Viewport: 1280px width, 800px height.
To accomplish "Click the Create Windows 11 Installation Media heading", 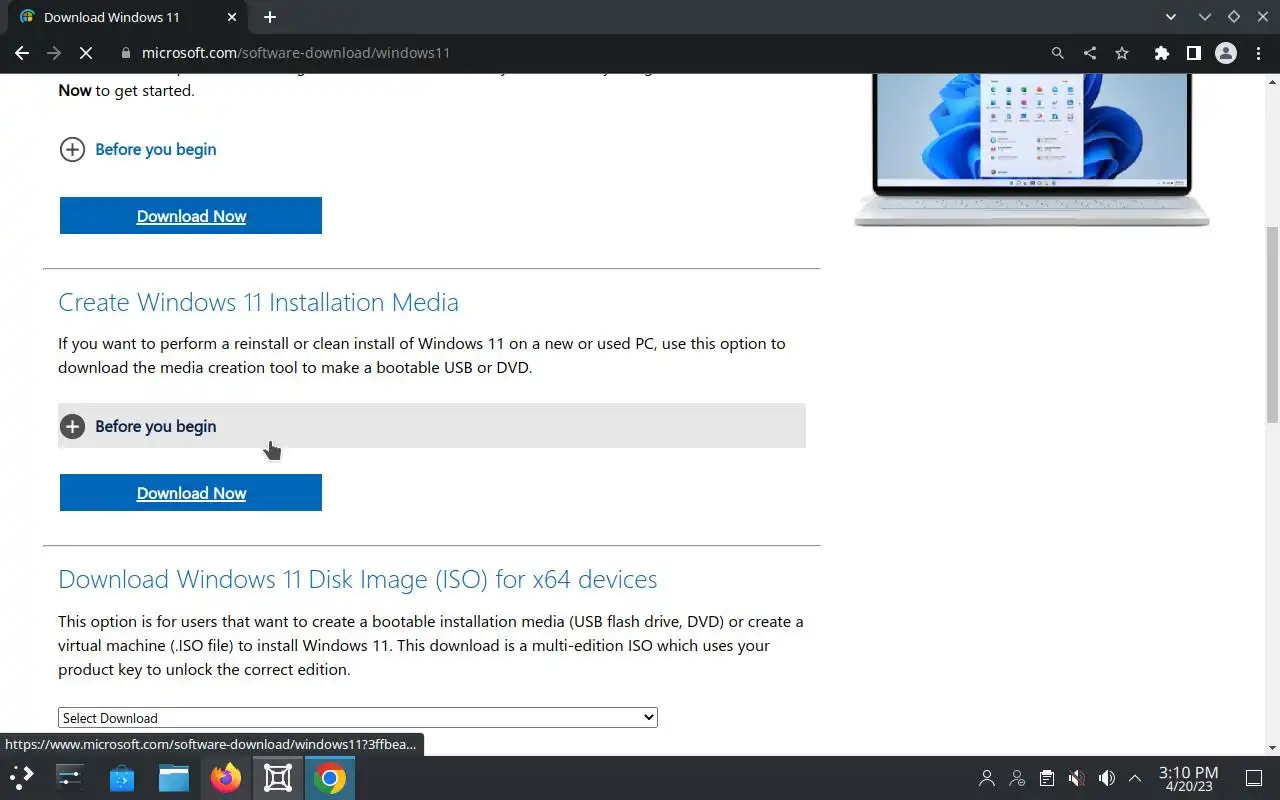I will pyautogui.click(x=258, y=302).
